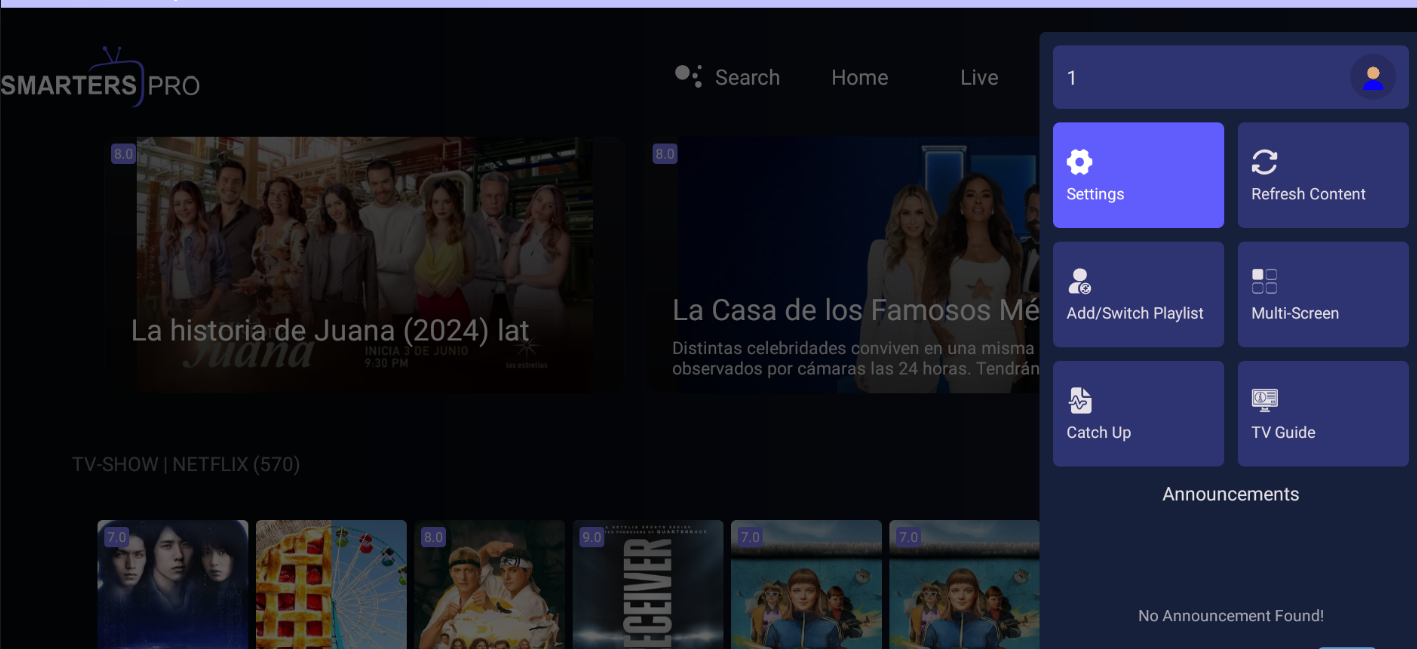Open the TV Guide monitor icon
This screenshot has height=649, width=1417.
coord(1264,400)
